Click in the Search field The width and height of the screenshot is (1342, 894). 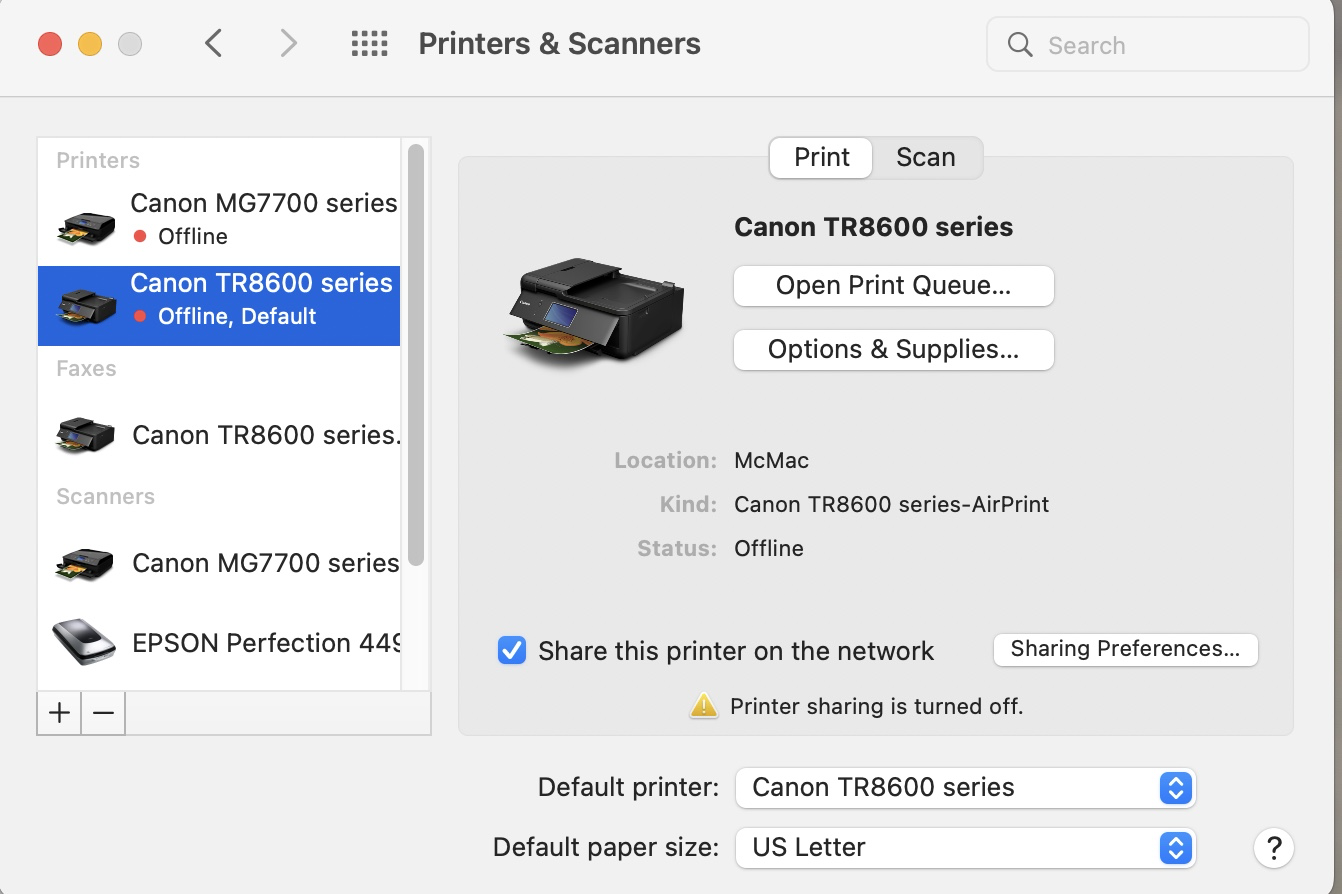point(1160,45)
